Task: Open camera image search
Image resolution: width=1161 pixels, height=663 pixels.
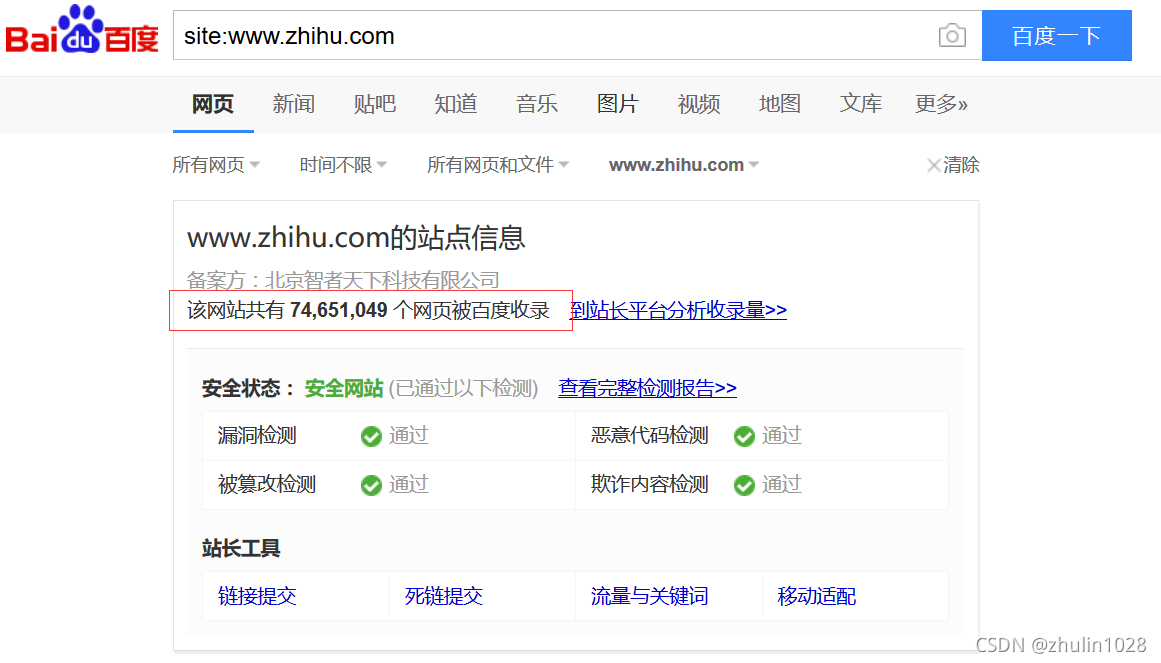Action: tap(952, 36)
